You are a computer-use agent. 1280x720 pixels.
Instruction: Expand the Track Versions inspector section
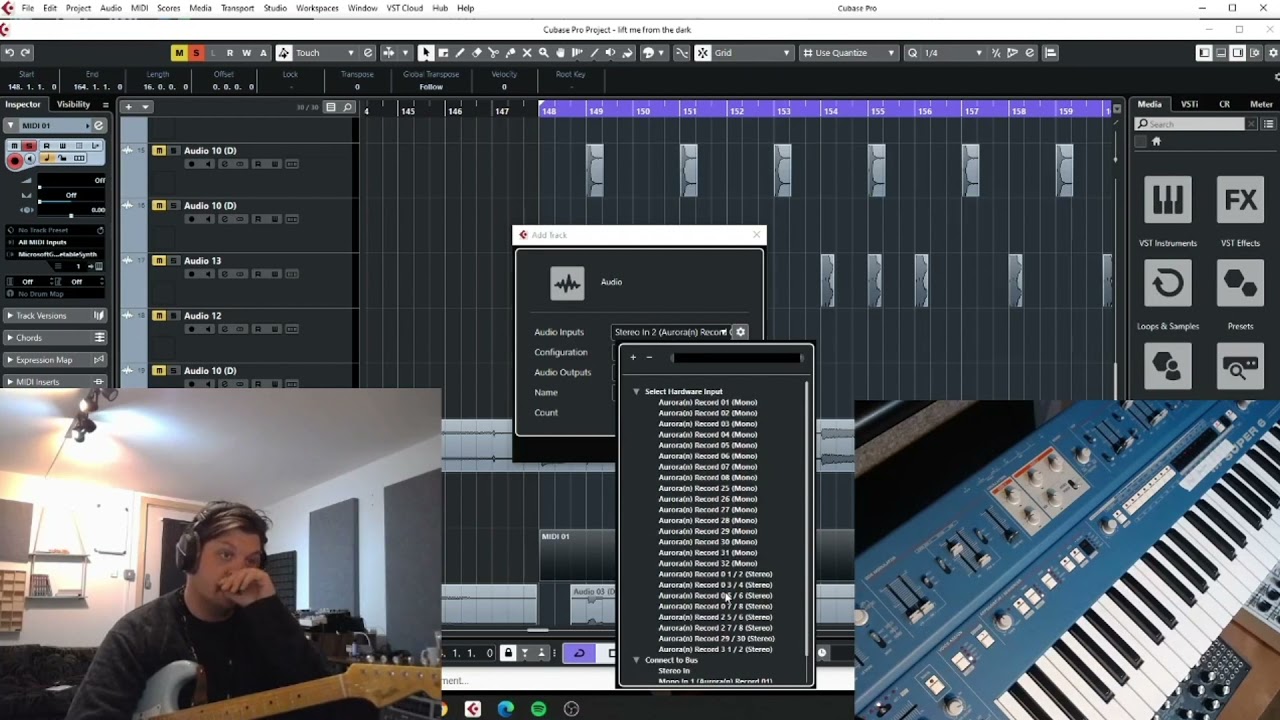56,316
